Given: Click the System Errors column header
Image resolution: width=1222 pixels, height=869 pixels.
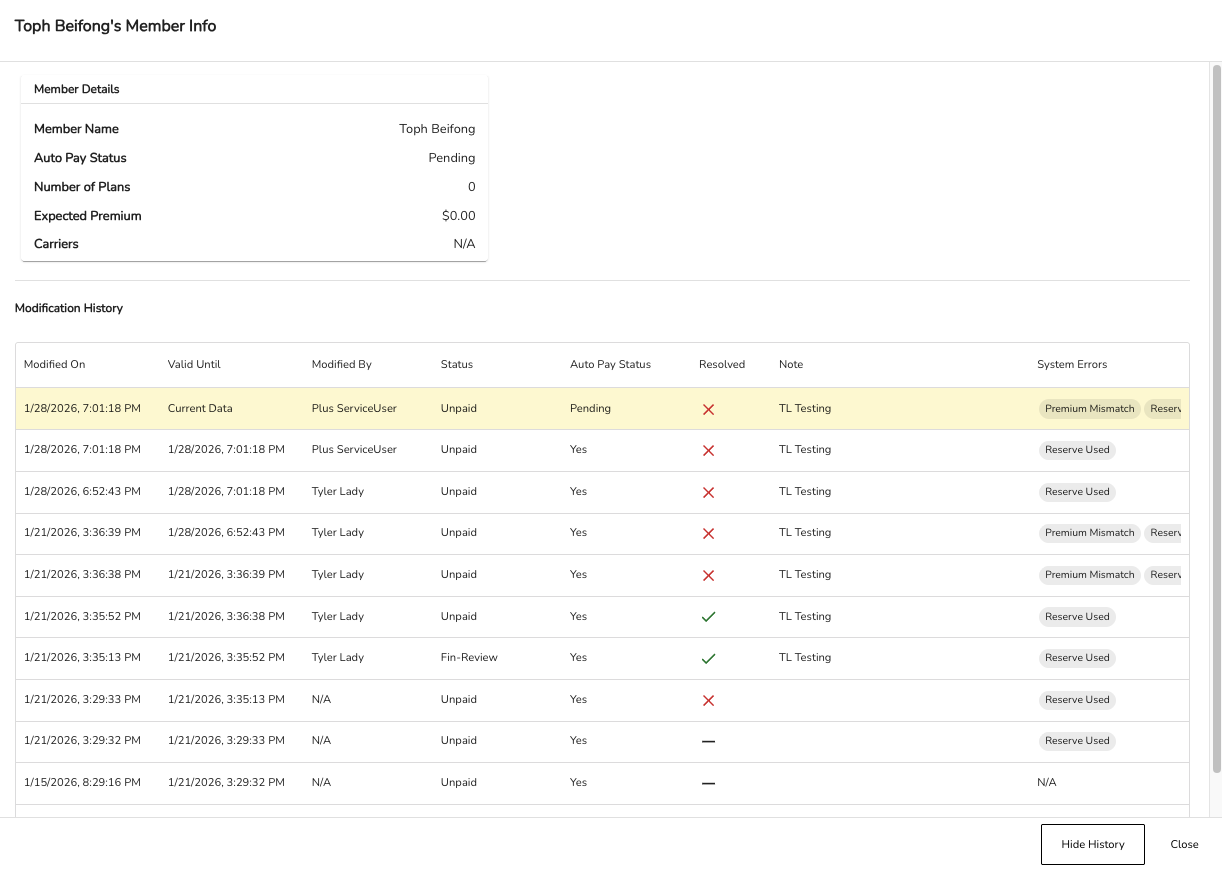Looking at the screenshot, I should (1072, 364).
